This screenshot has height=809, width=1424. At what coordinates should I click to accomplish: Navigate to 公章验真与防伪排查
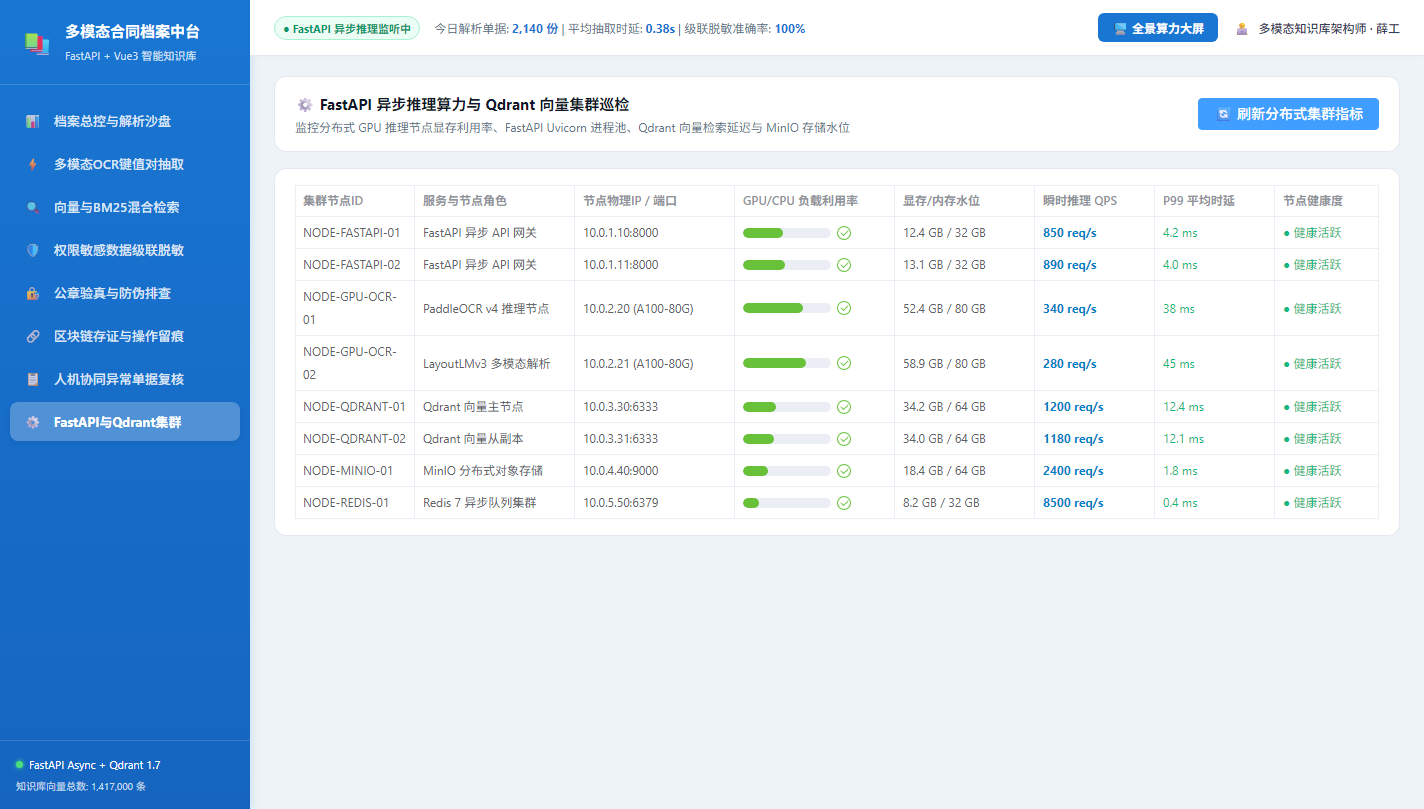125,294
